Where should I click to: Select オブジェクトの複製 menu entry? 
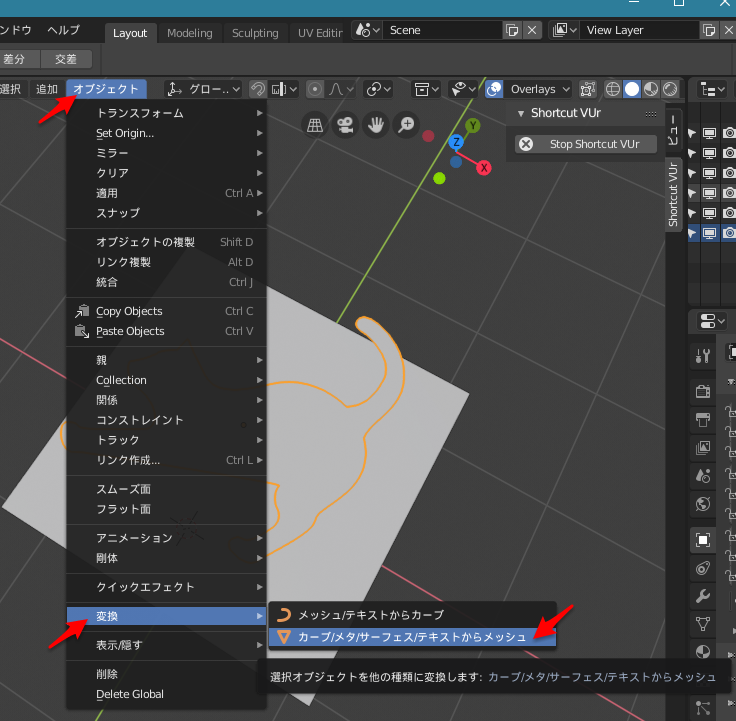click(x=166, y=242)
